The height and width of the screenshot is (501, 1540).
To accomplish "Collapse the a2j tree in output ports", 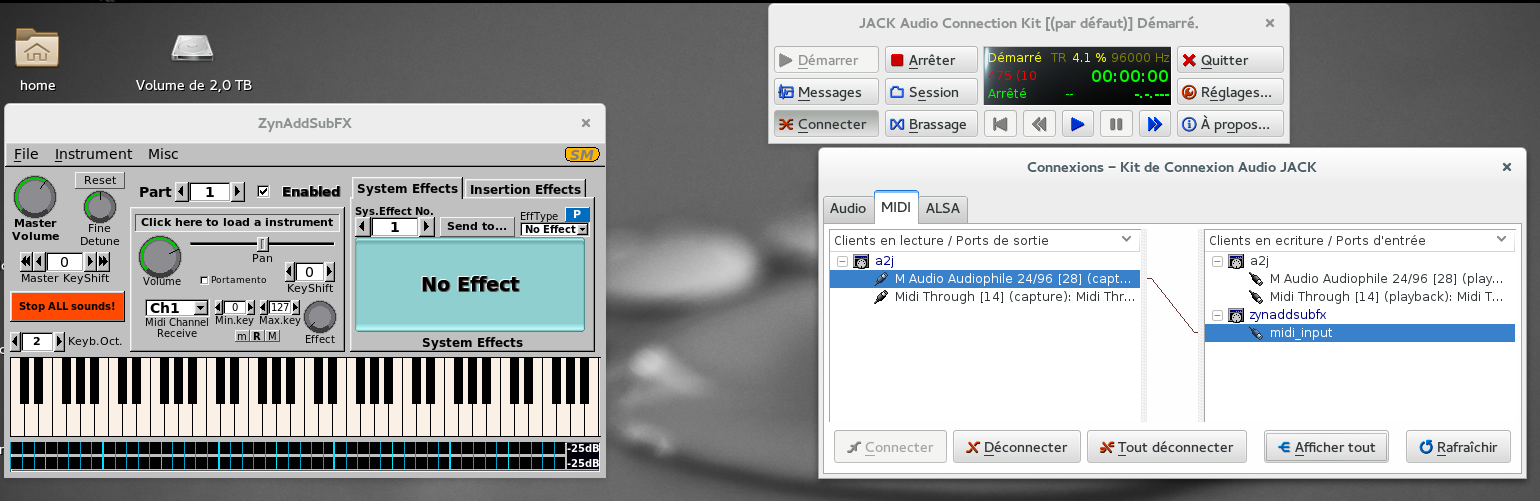I will pos(842,261).
